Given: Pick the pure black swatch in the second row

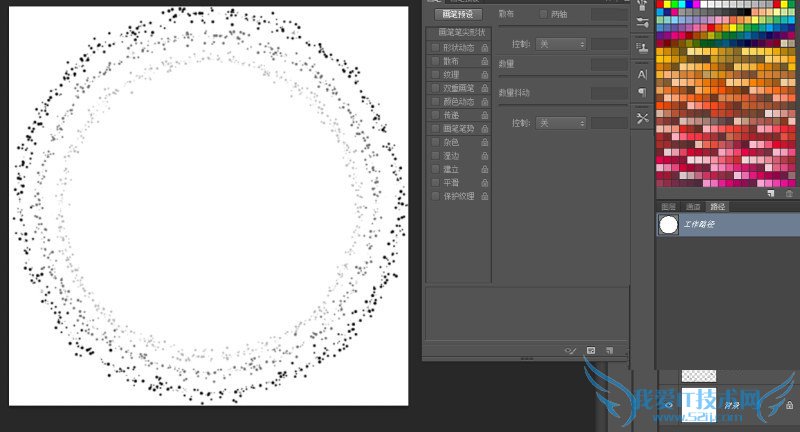Looking at the screenshot, I should click(x=747, y=12).
